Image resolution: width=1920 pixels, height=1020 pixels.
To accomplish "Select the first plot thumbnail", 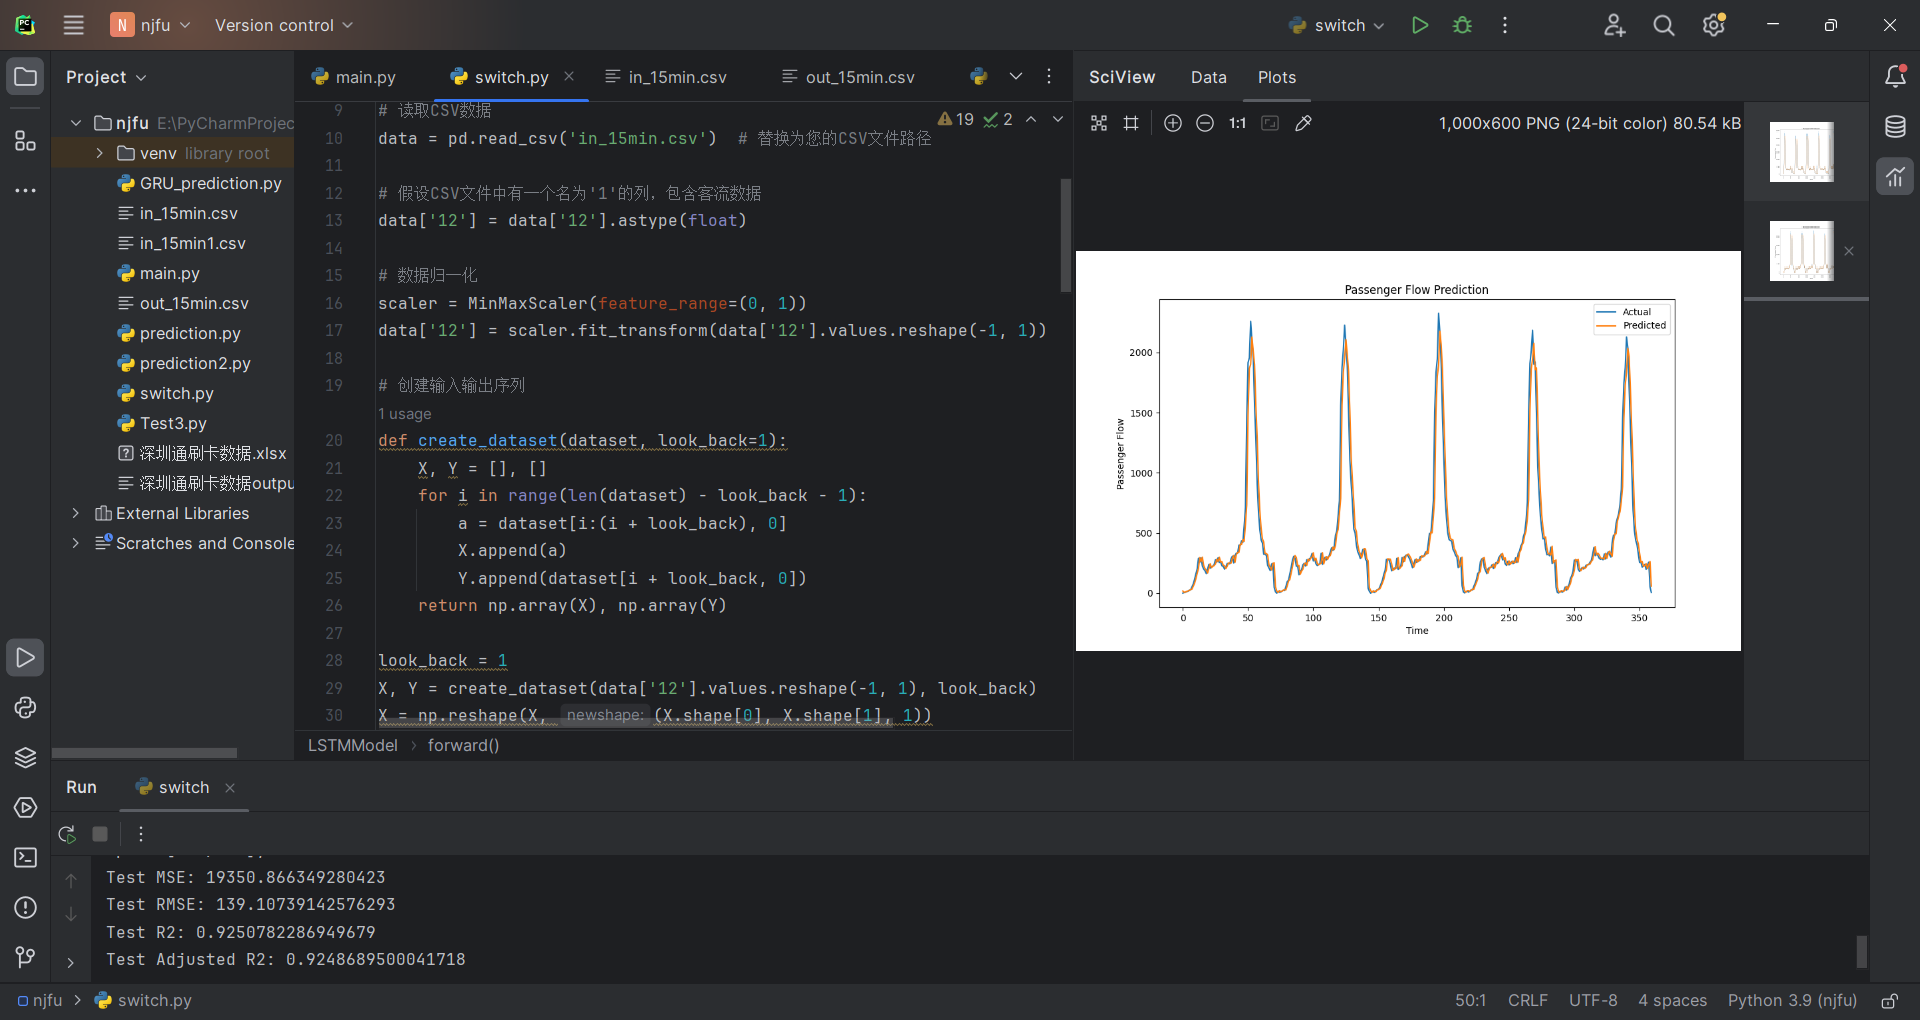I will click(1801, 152).
